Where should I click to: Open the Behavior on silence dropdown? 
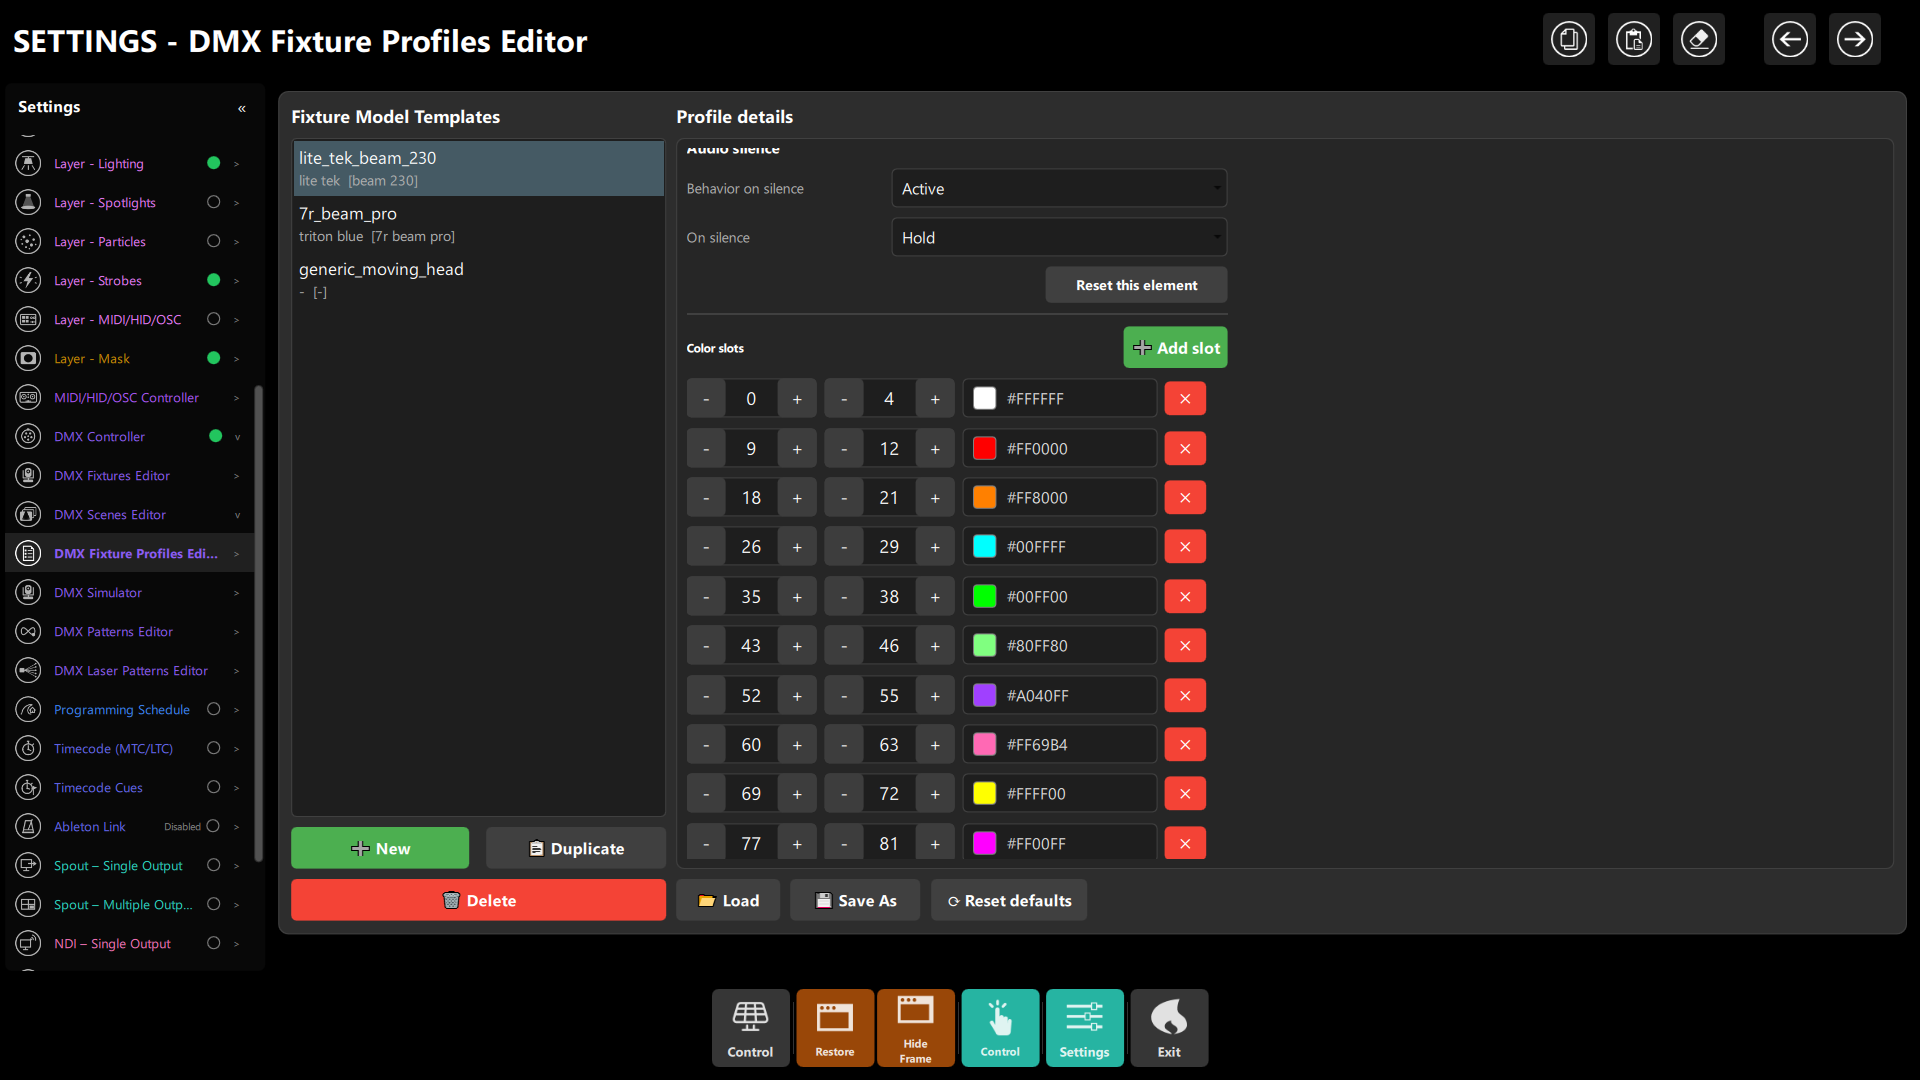point(1059,188)
